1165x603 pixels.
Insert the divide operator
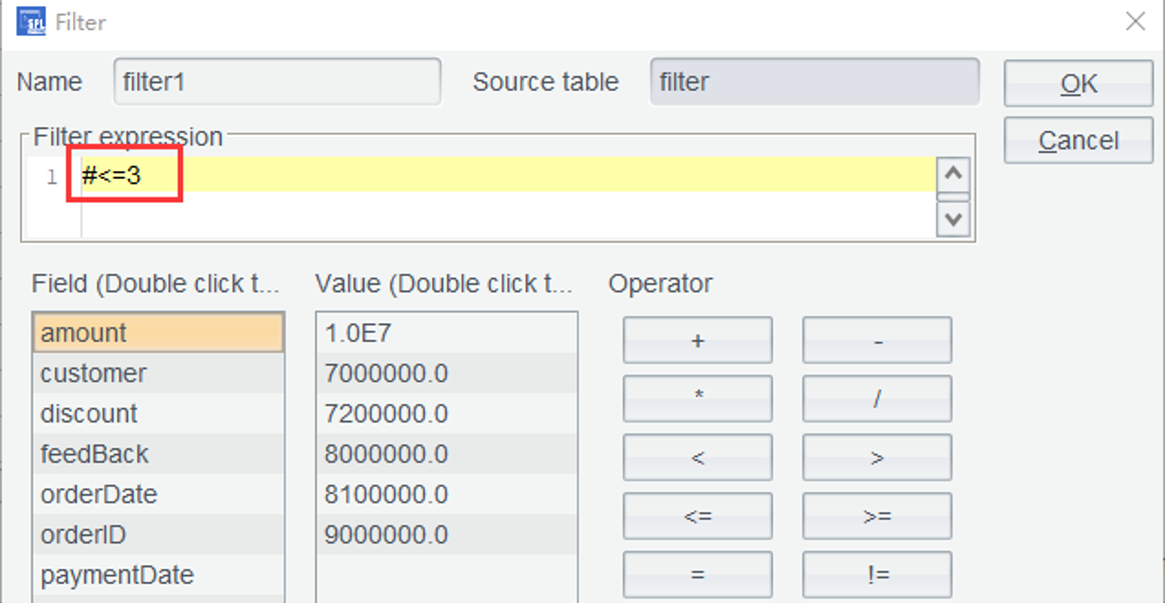pyautogui.click(x=877, y=399)
